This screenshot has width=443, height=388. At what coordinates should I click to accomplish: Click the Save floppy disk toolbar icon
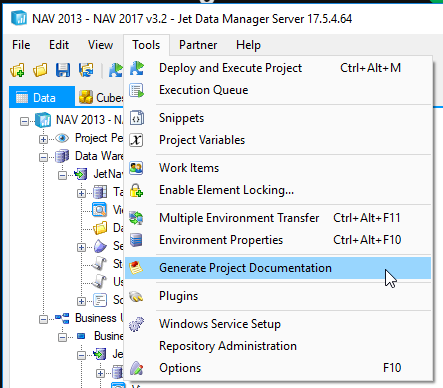coord(63,70)
